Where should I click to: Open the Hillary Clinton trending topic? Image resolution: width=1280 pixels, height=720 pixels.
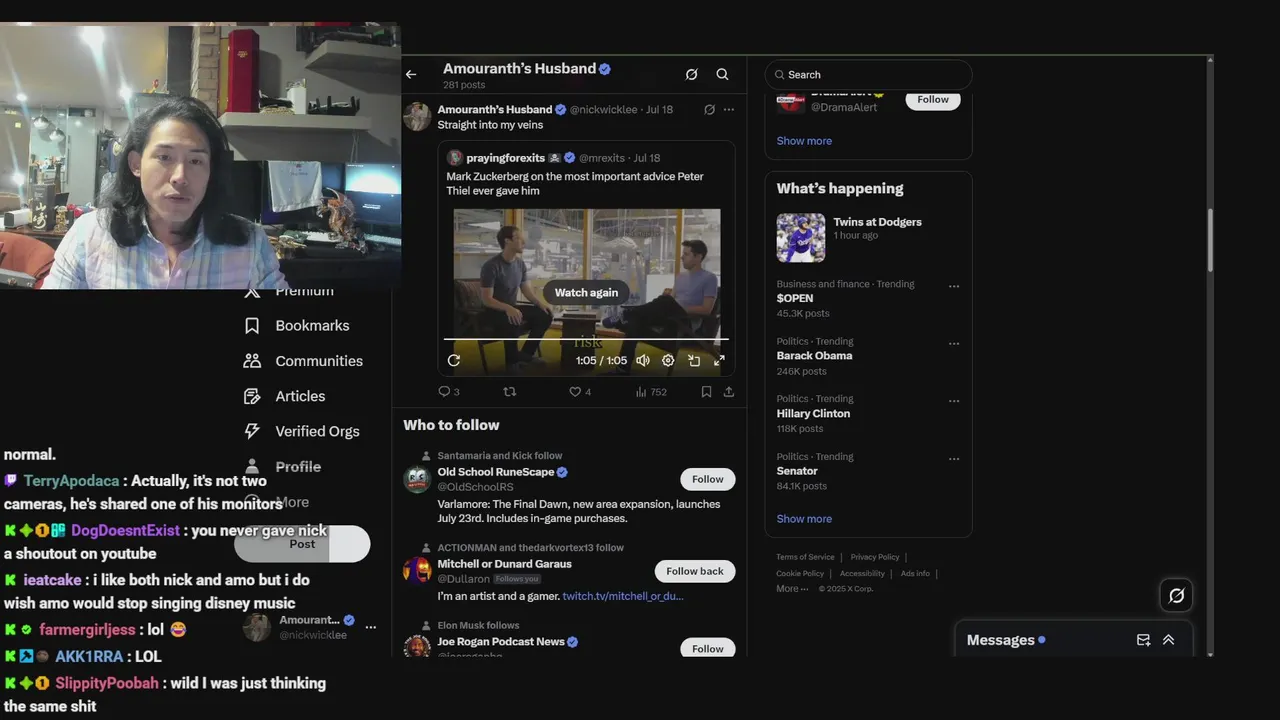(813, 414)
